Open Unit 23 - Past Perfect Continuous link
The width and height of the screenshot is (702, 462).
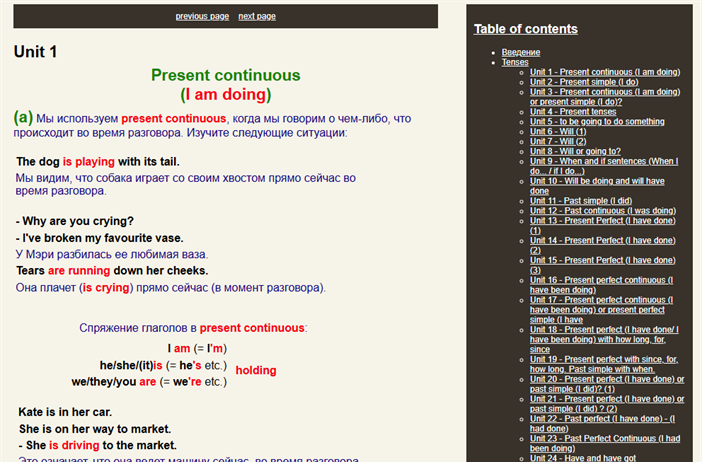[605, 443]
